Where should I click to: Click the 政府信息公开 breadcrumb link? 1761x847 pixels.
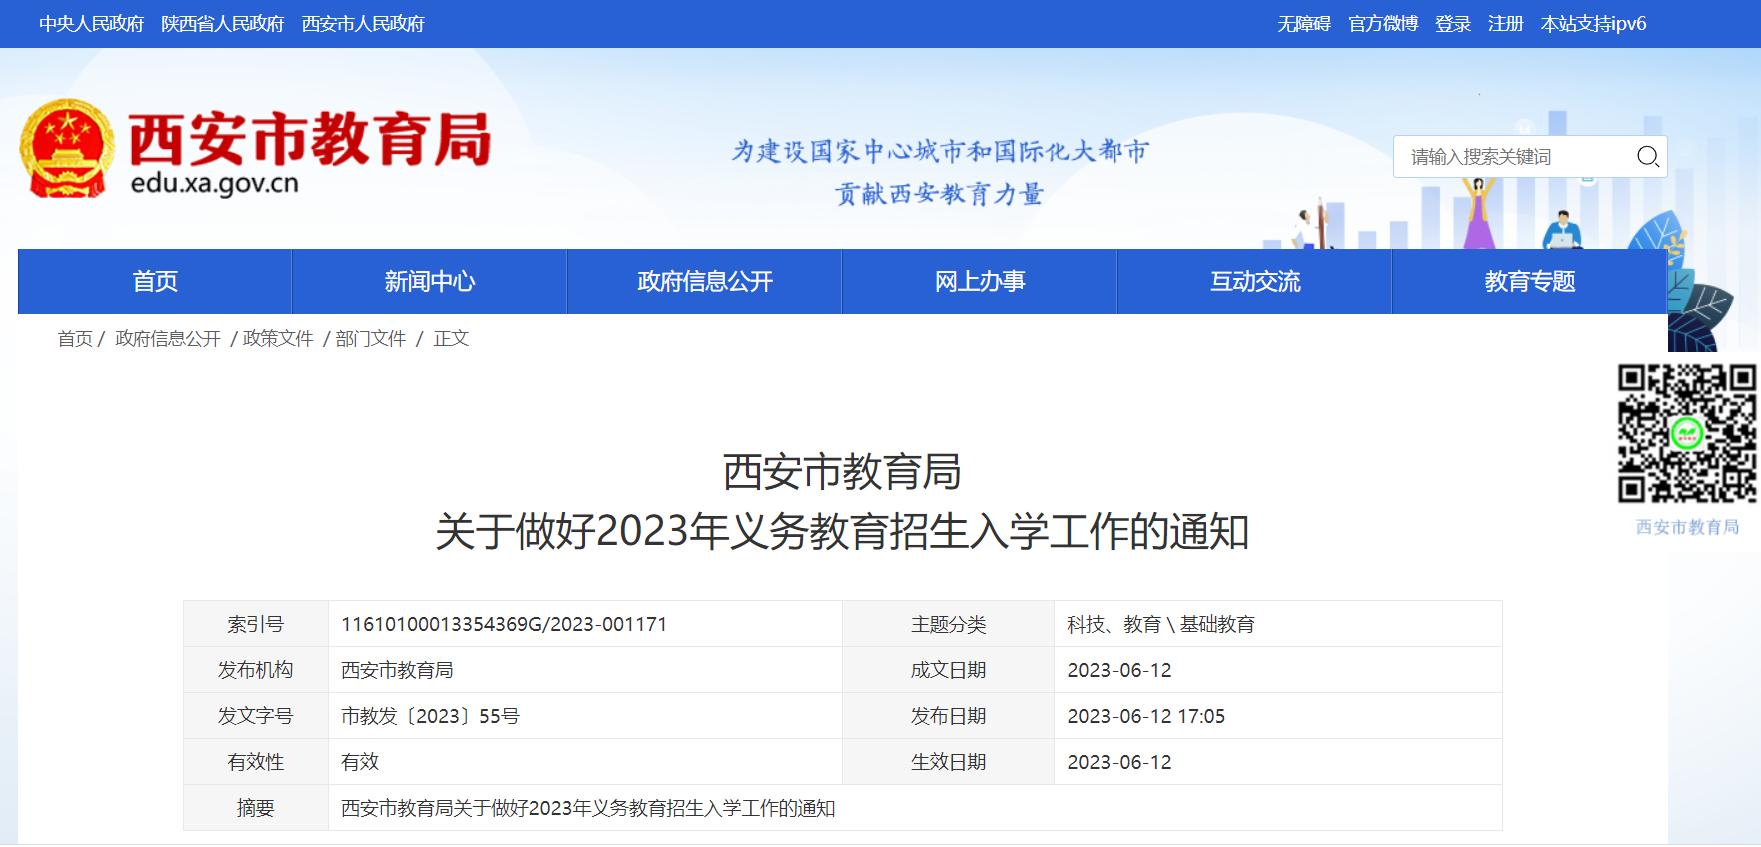click(168, 339)
